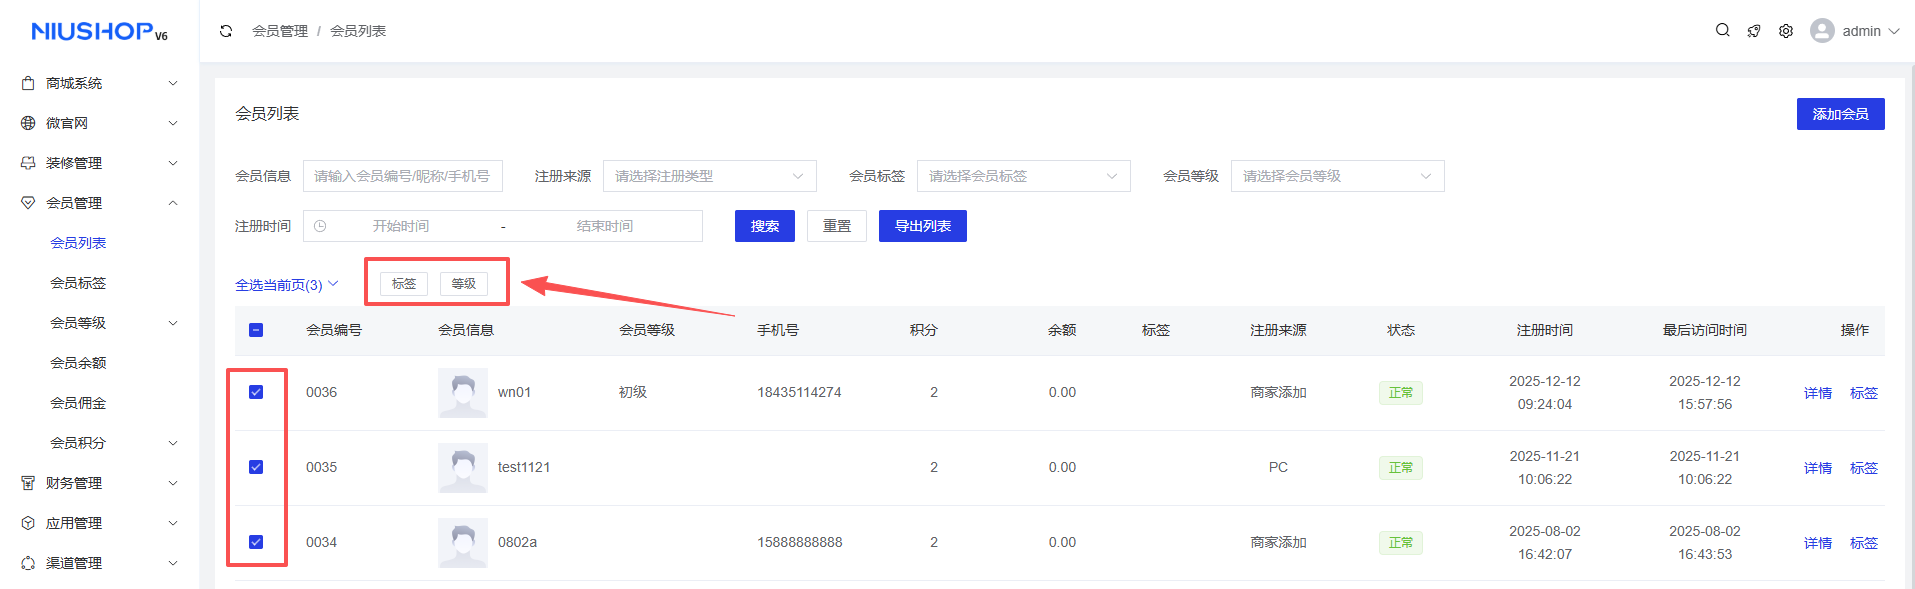Viewport: 1915px width, 589px height.
Task: Uncheck the checkbox for member 0036
Action: pos(256,392)
